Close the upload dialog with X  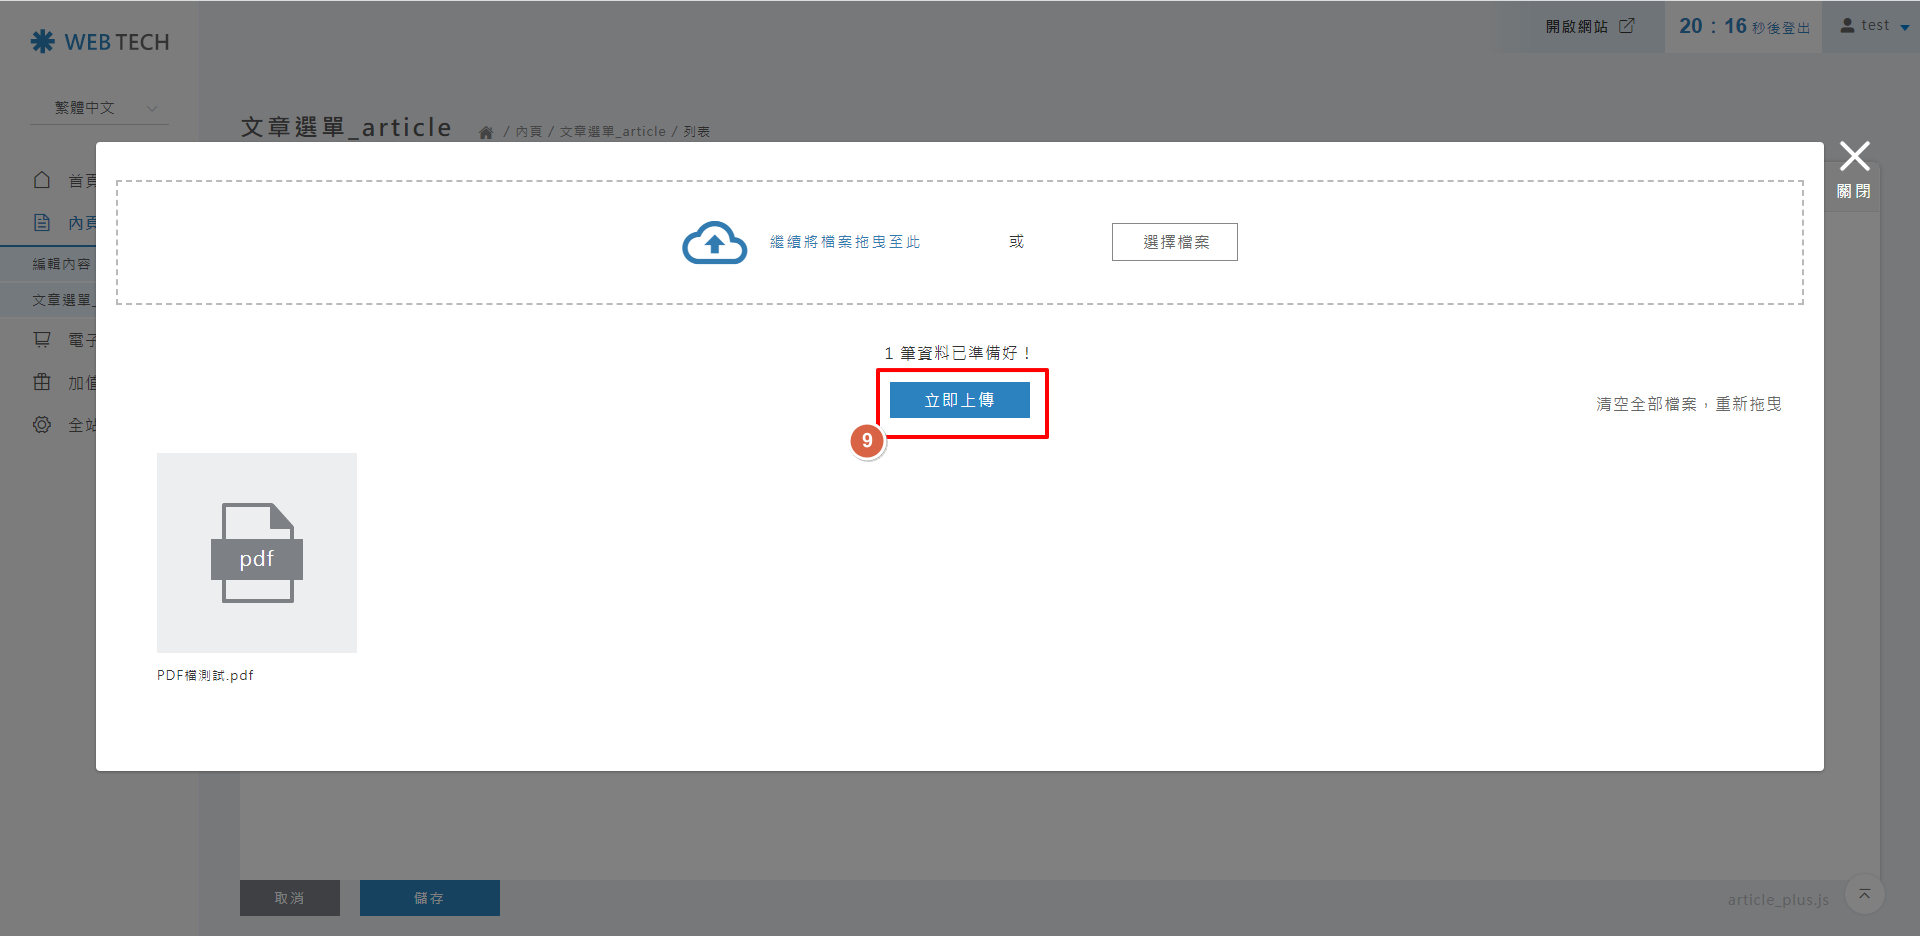1854,157
